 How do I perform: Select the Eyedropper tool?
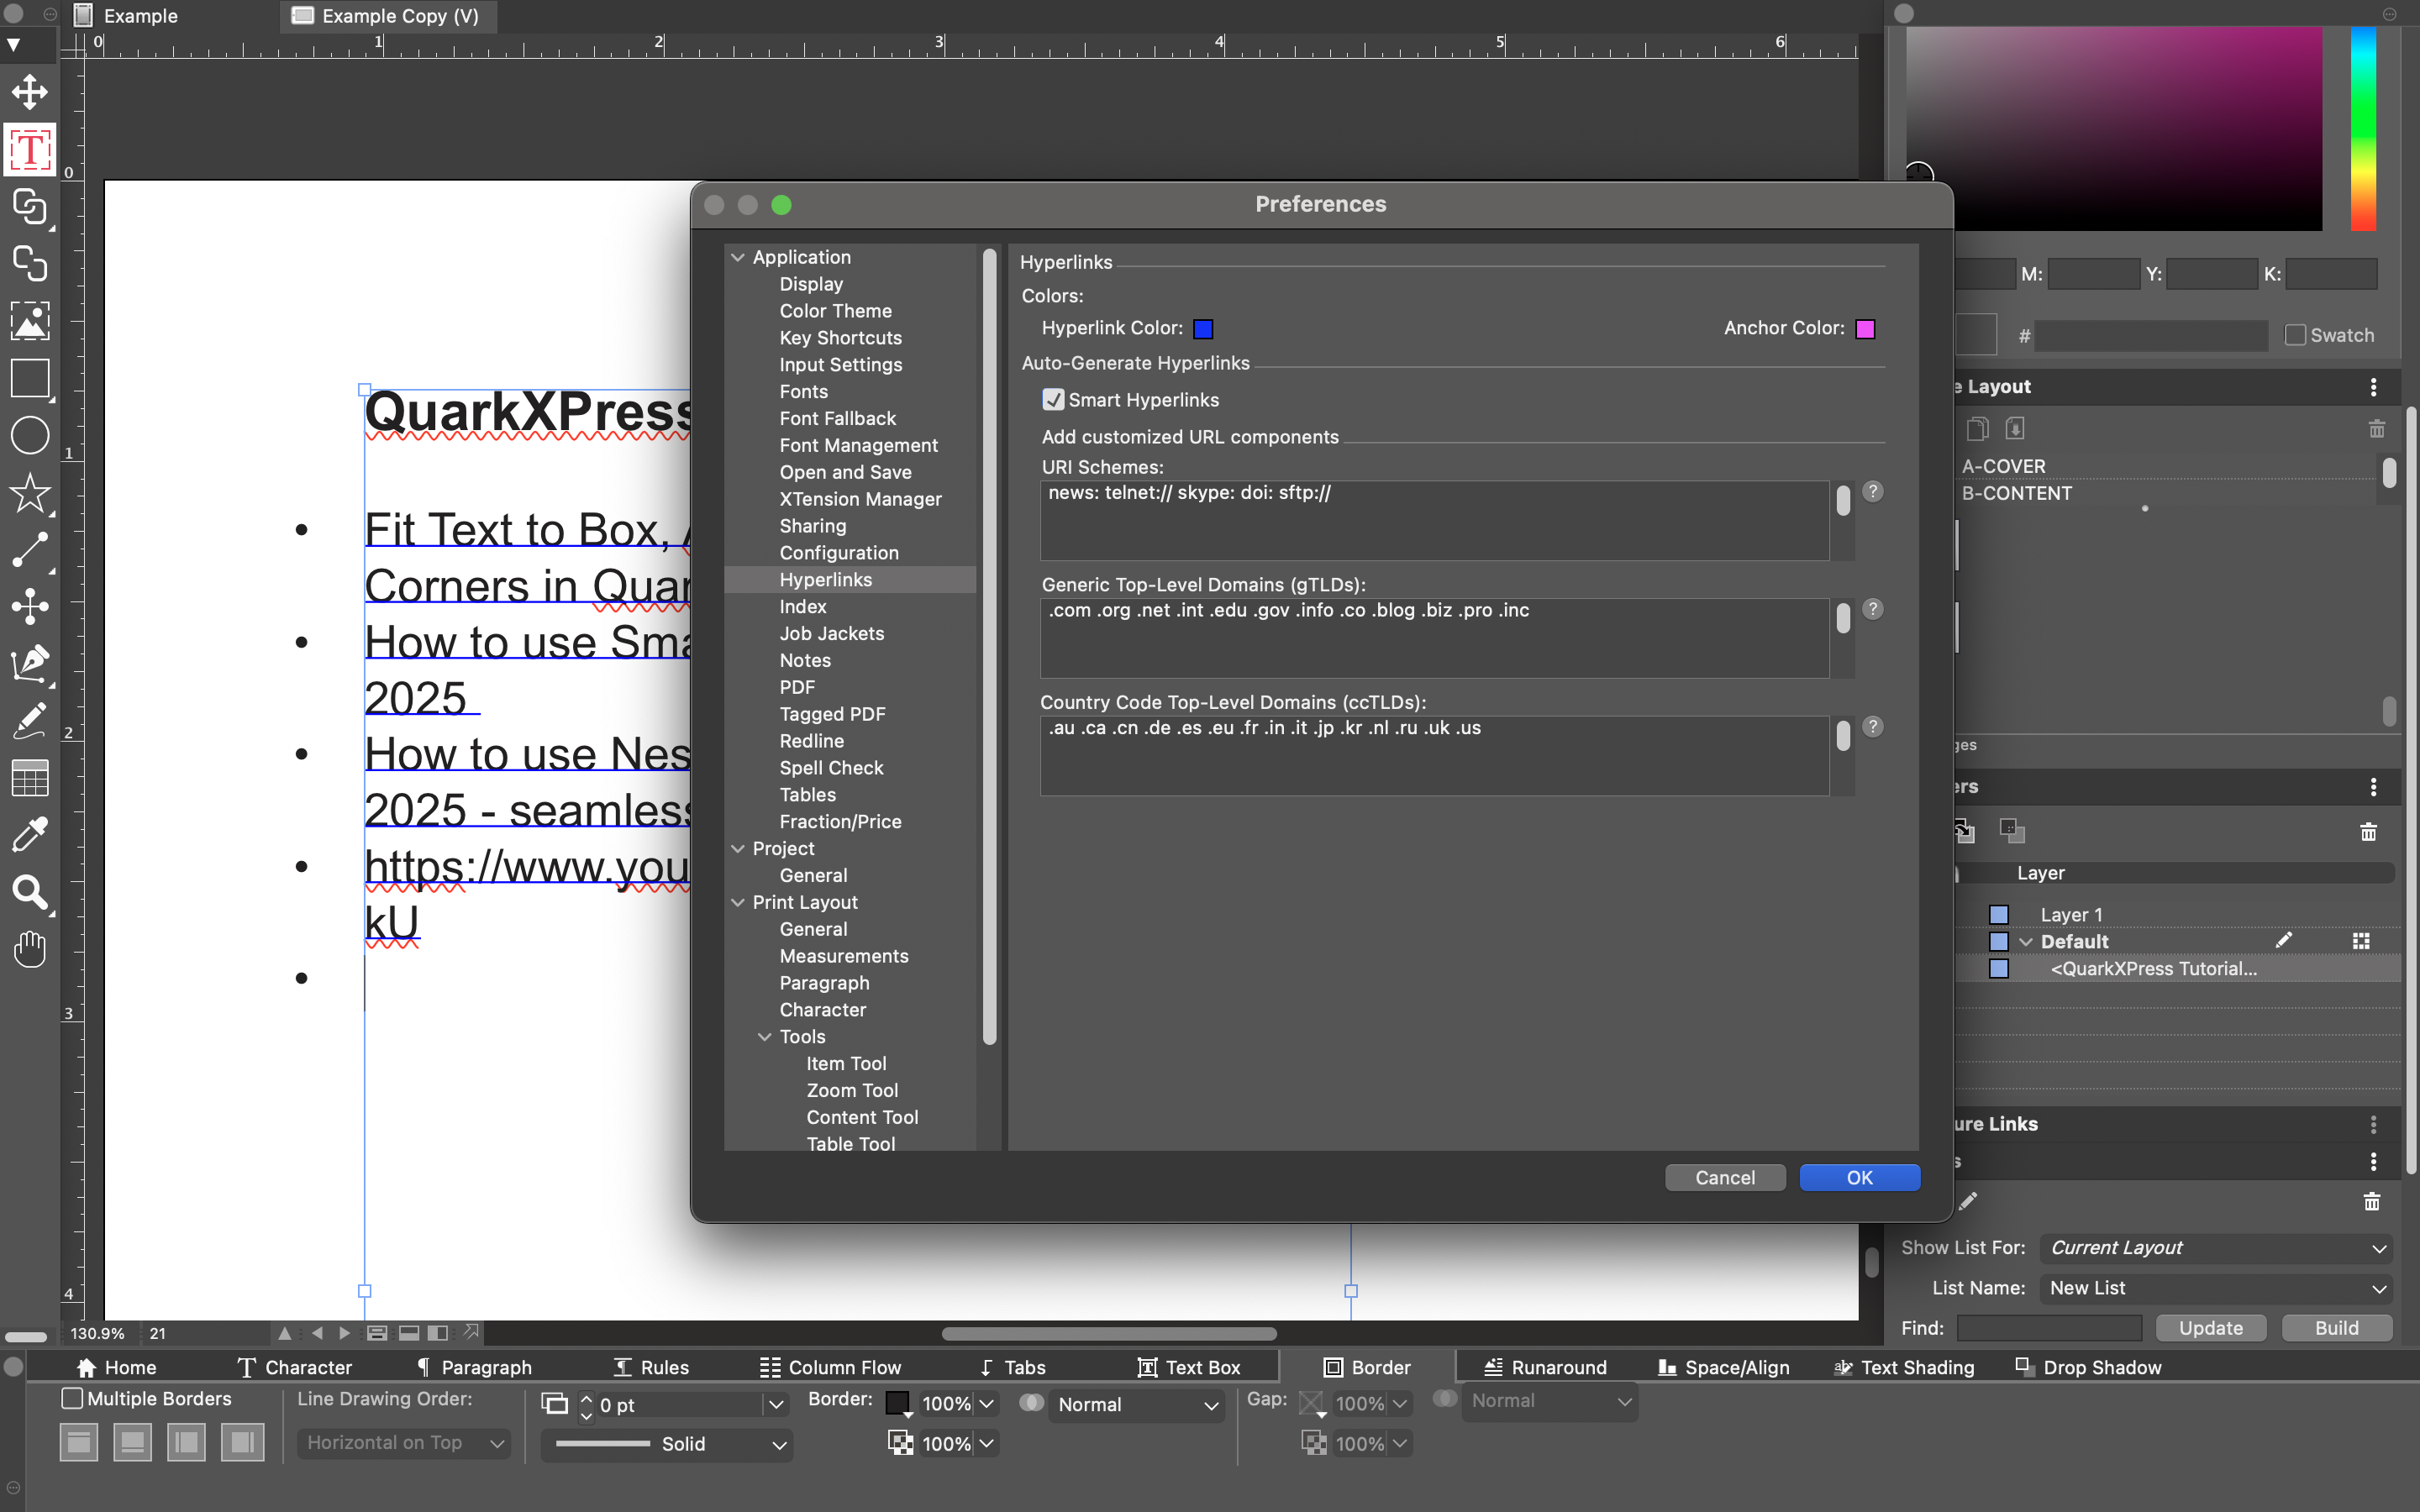pos(29,835)
